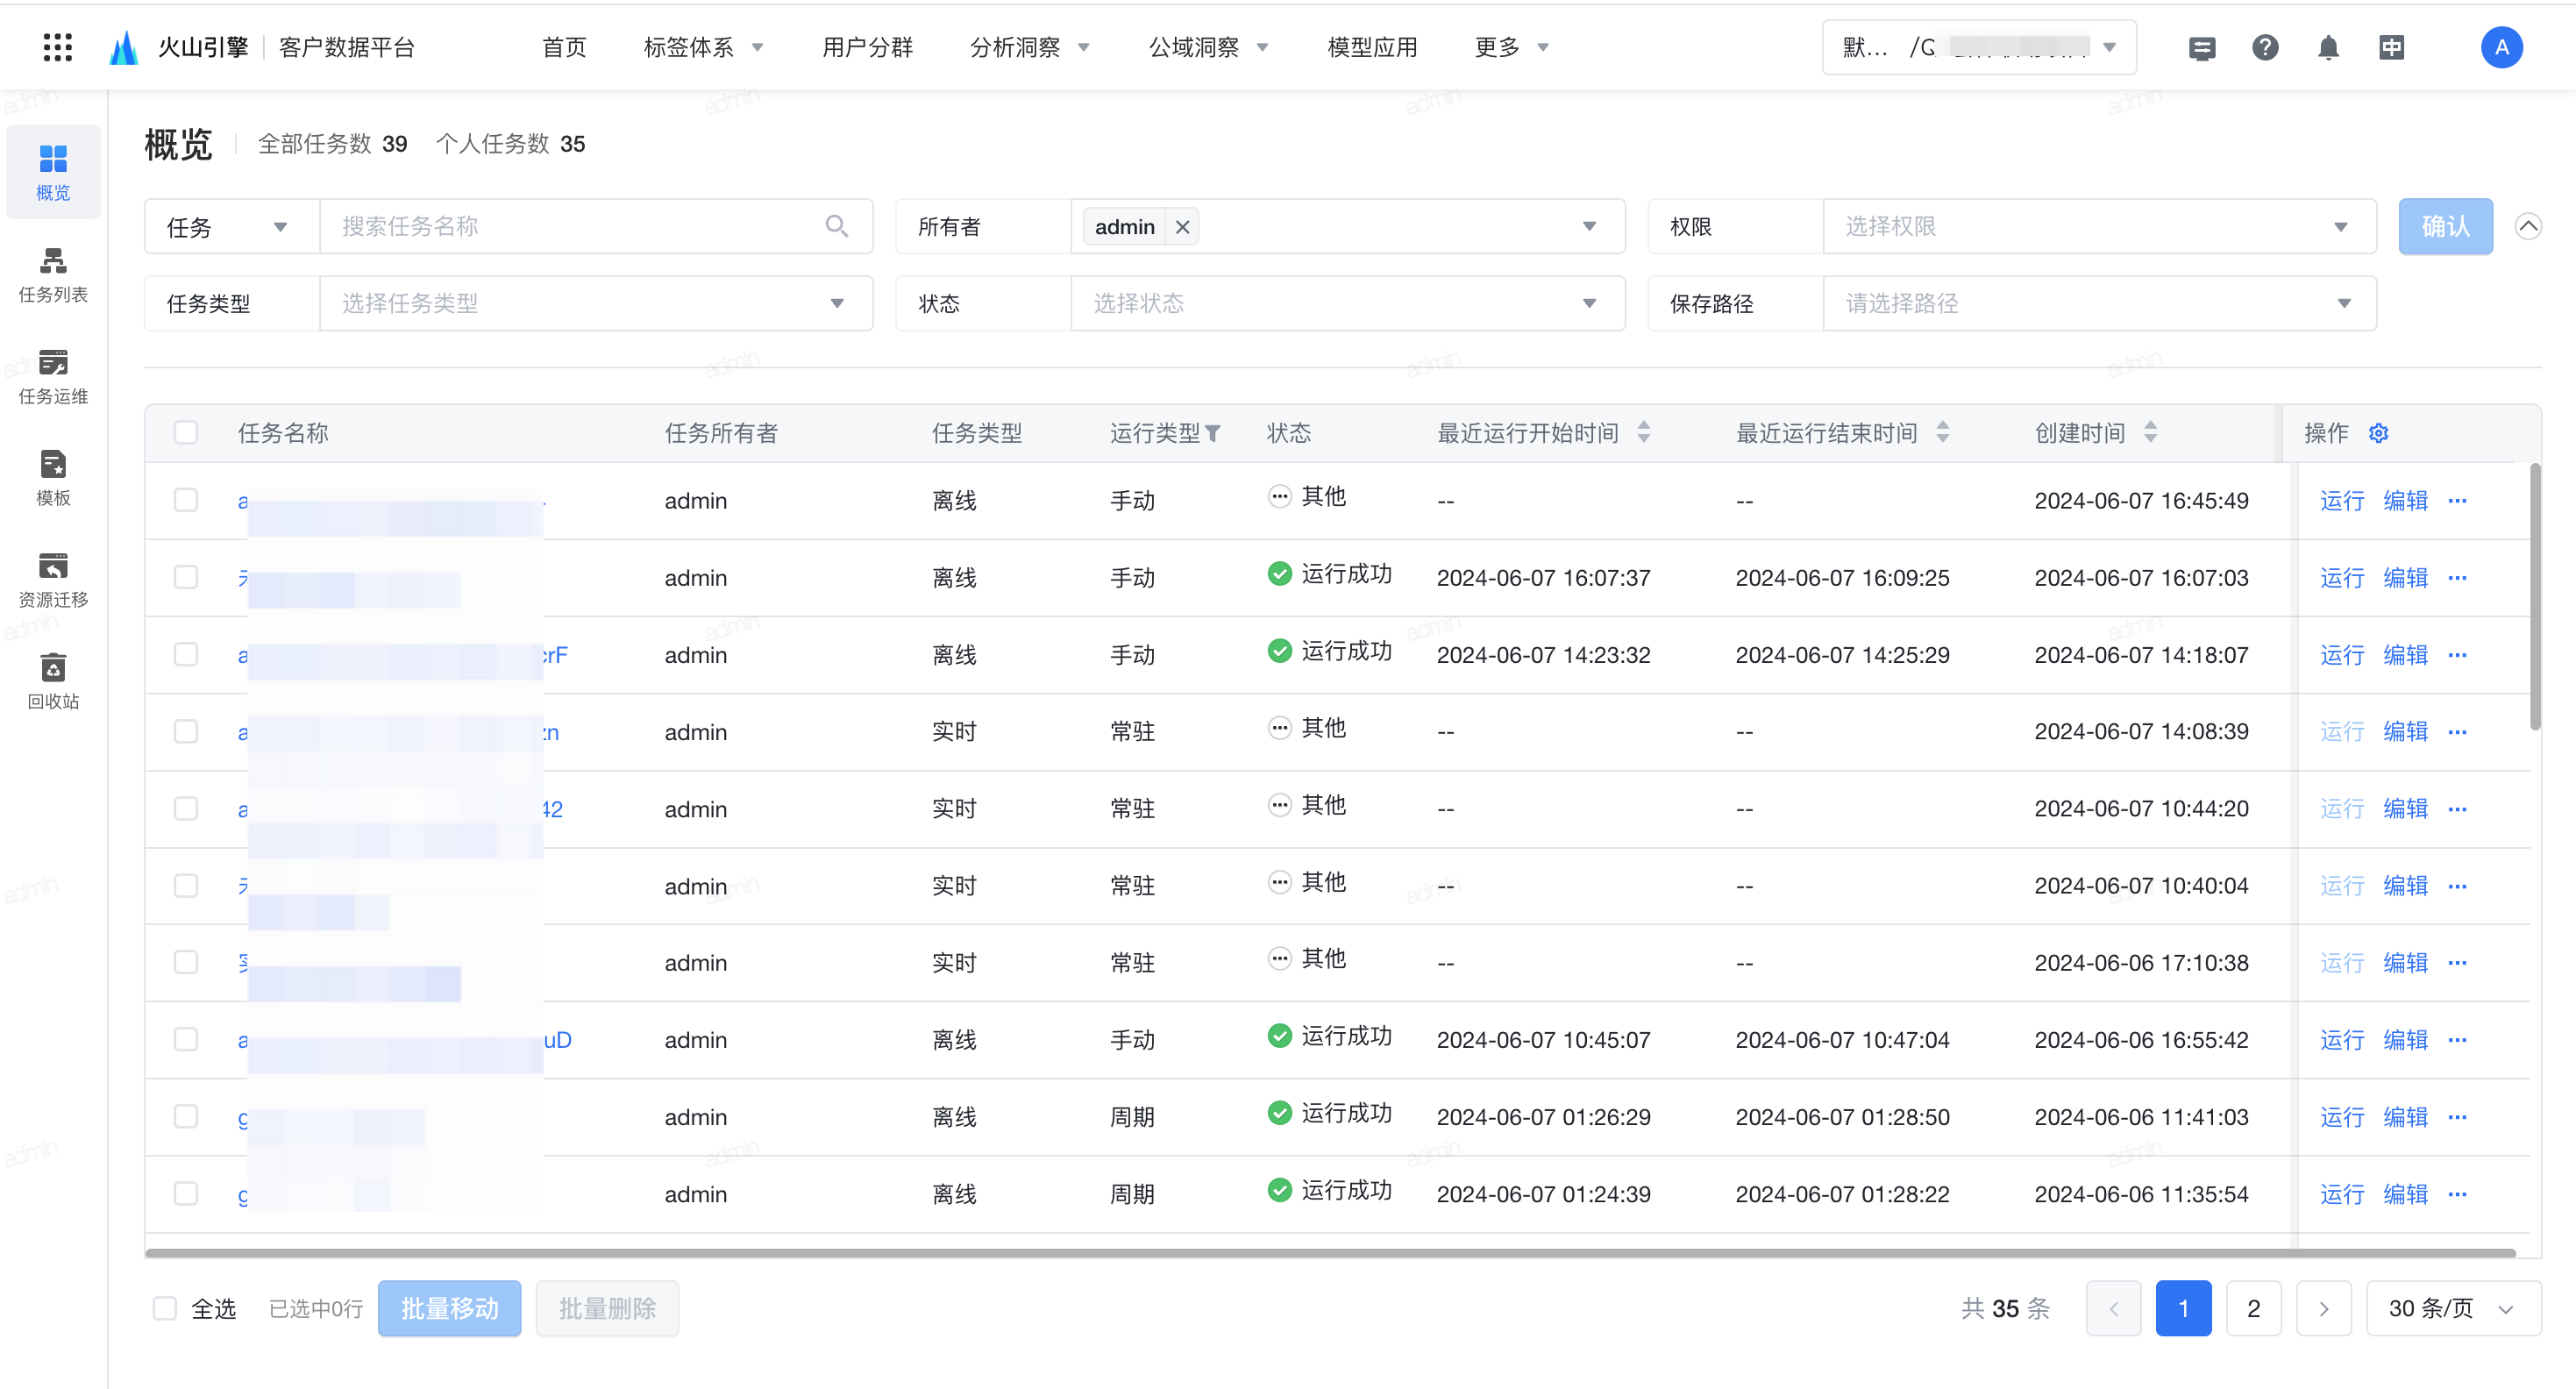
Task: Click the 确认 filter button
Action: (2445, 226)
